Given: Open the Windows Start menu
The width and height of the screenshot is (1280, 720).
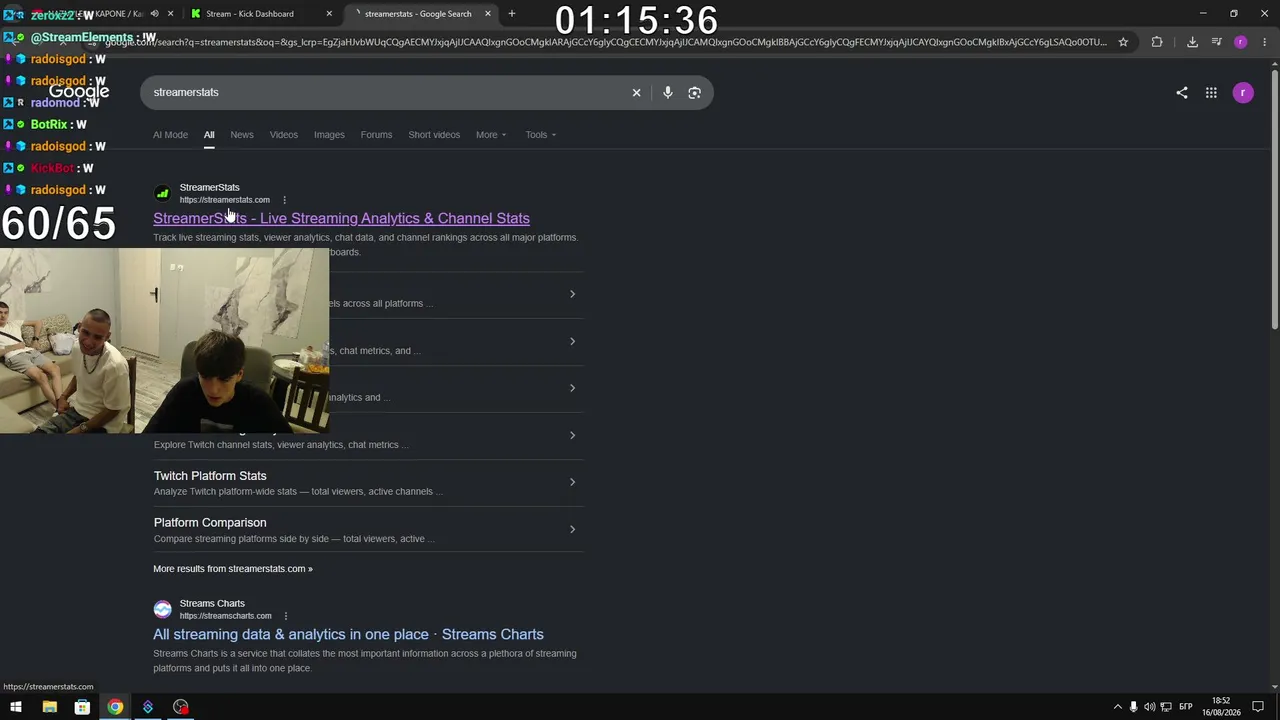Looking at the screenshot, I should tap(16, 707).
